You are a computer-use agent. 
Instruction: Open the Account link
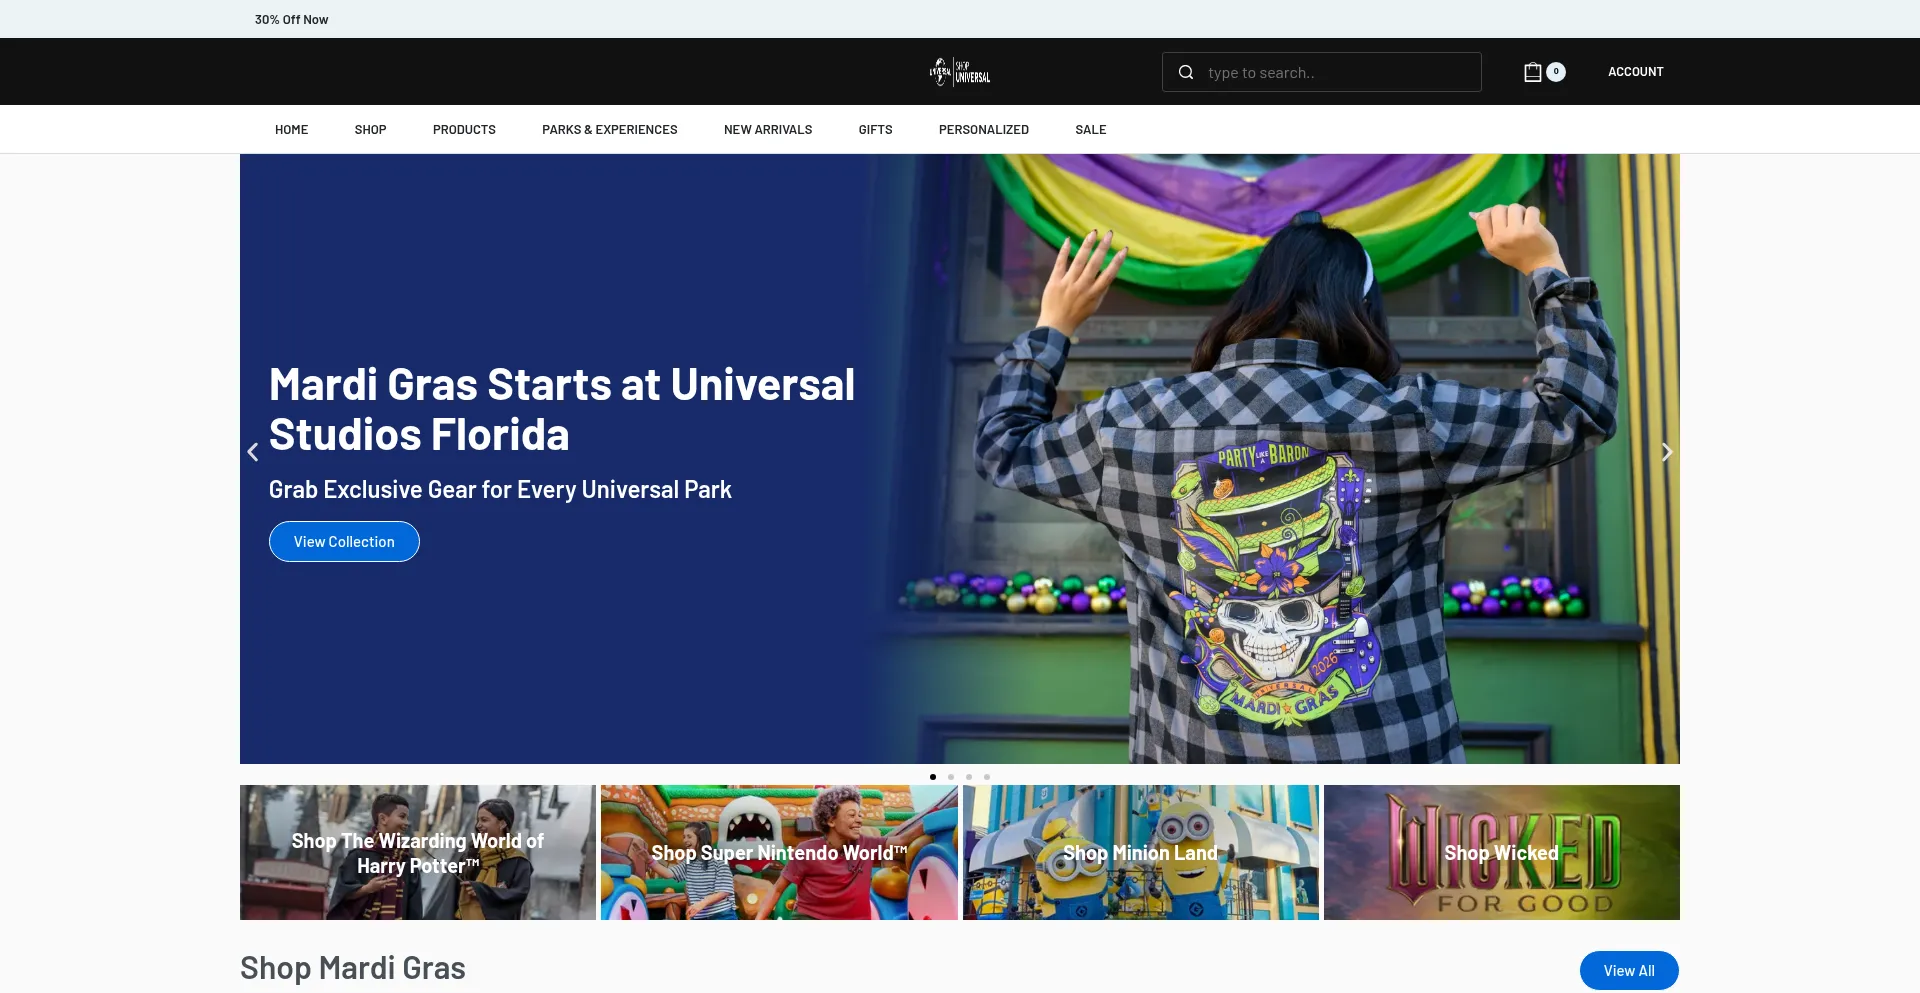pos(1636,72)
